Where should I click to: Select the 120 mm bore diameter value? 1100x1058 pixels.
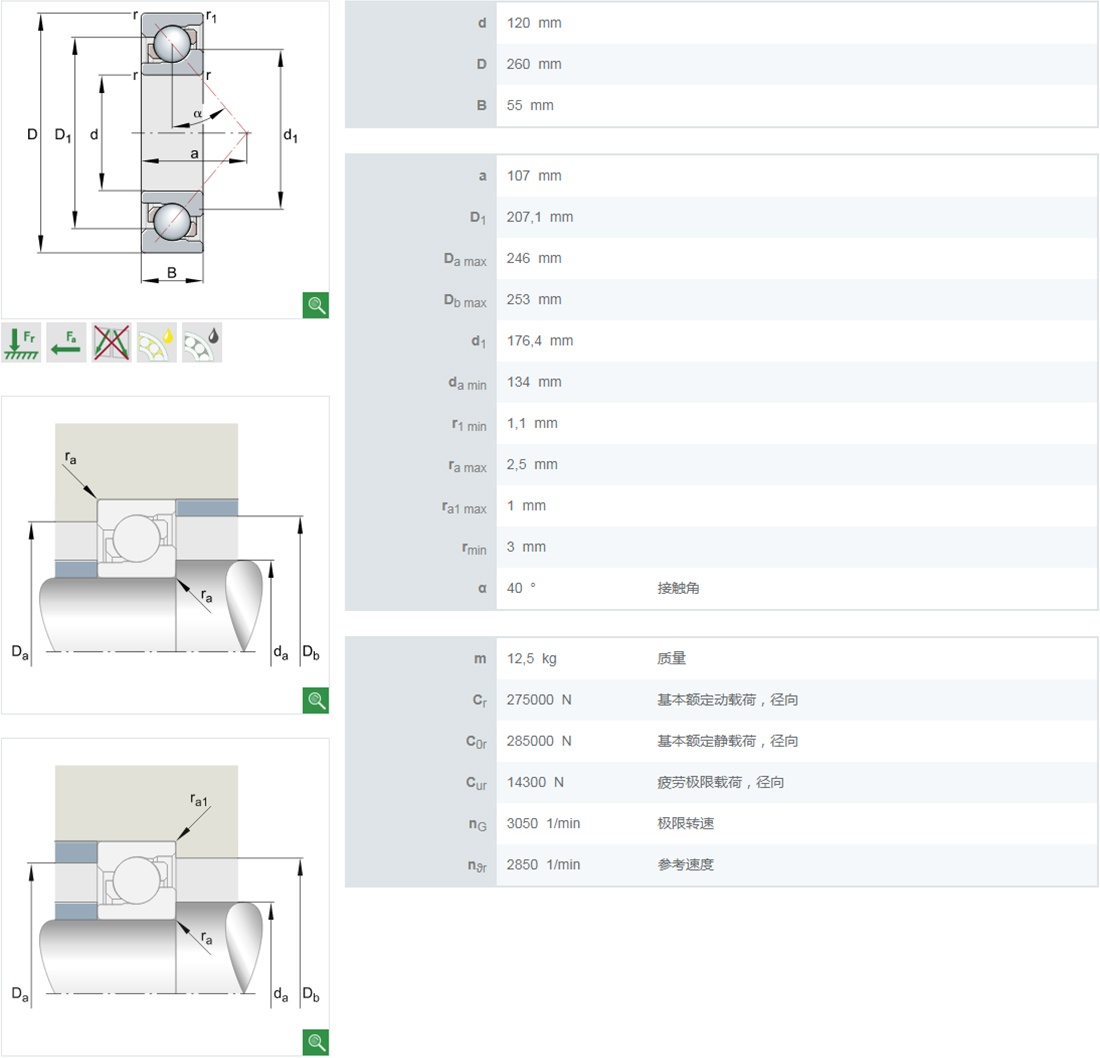click(x=534, y=23)
